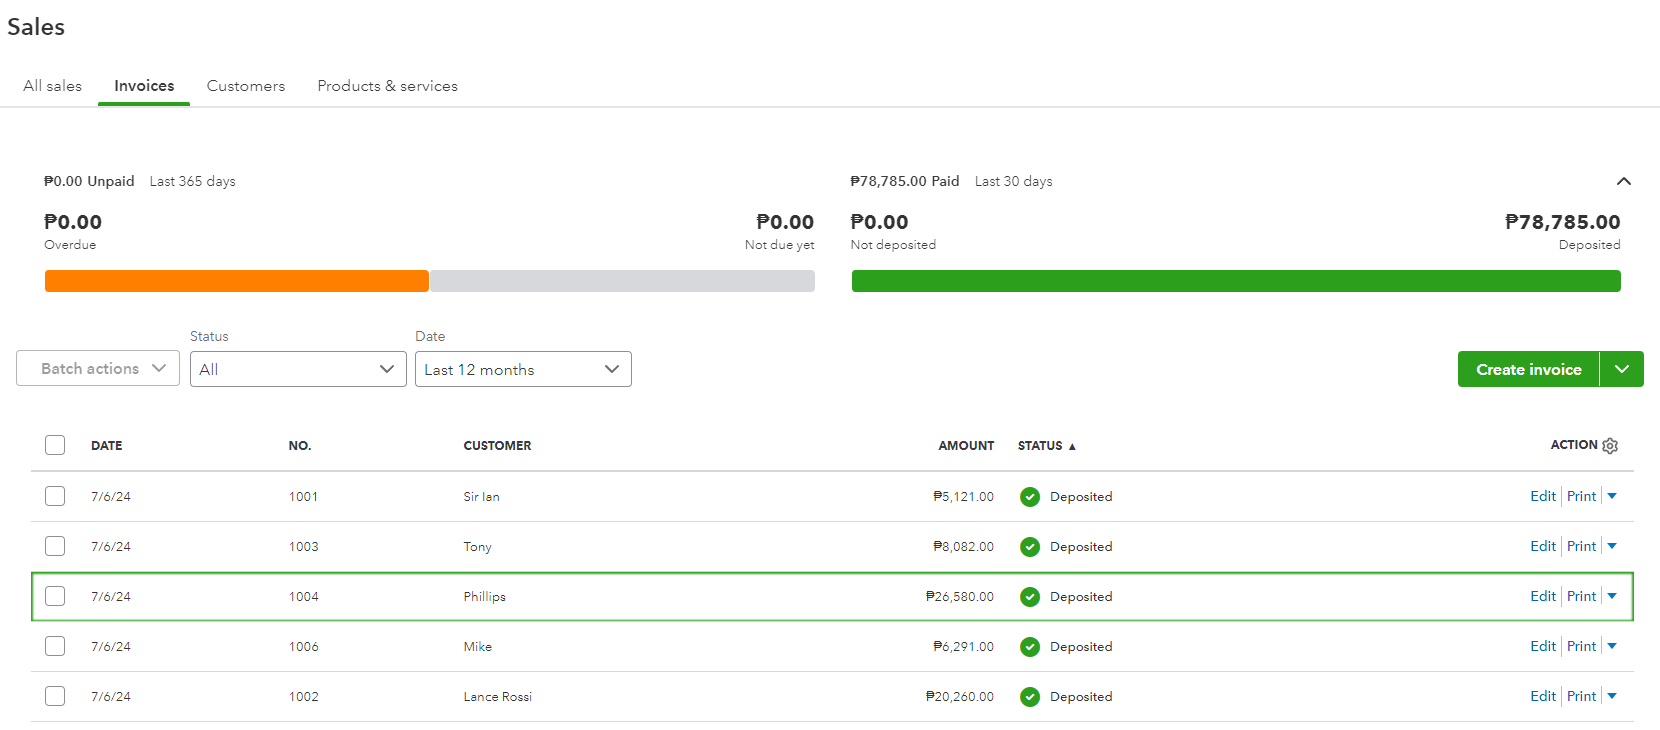Image resolution: width=1660 pixels, height=730 pixels.
Task: Sort by Status column arrow
Action: click(x=1072, y=446)
